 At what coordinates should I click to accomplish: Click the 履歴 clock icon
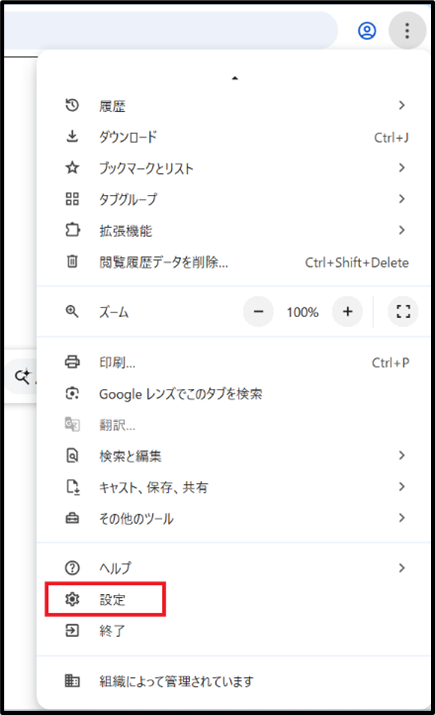click(72, 105)
